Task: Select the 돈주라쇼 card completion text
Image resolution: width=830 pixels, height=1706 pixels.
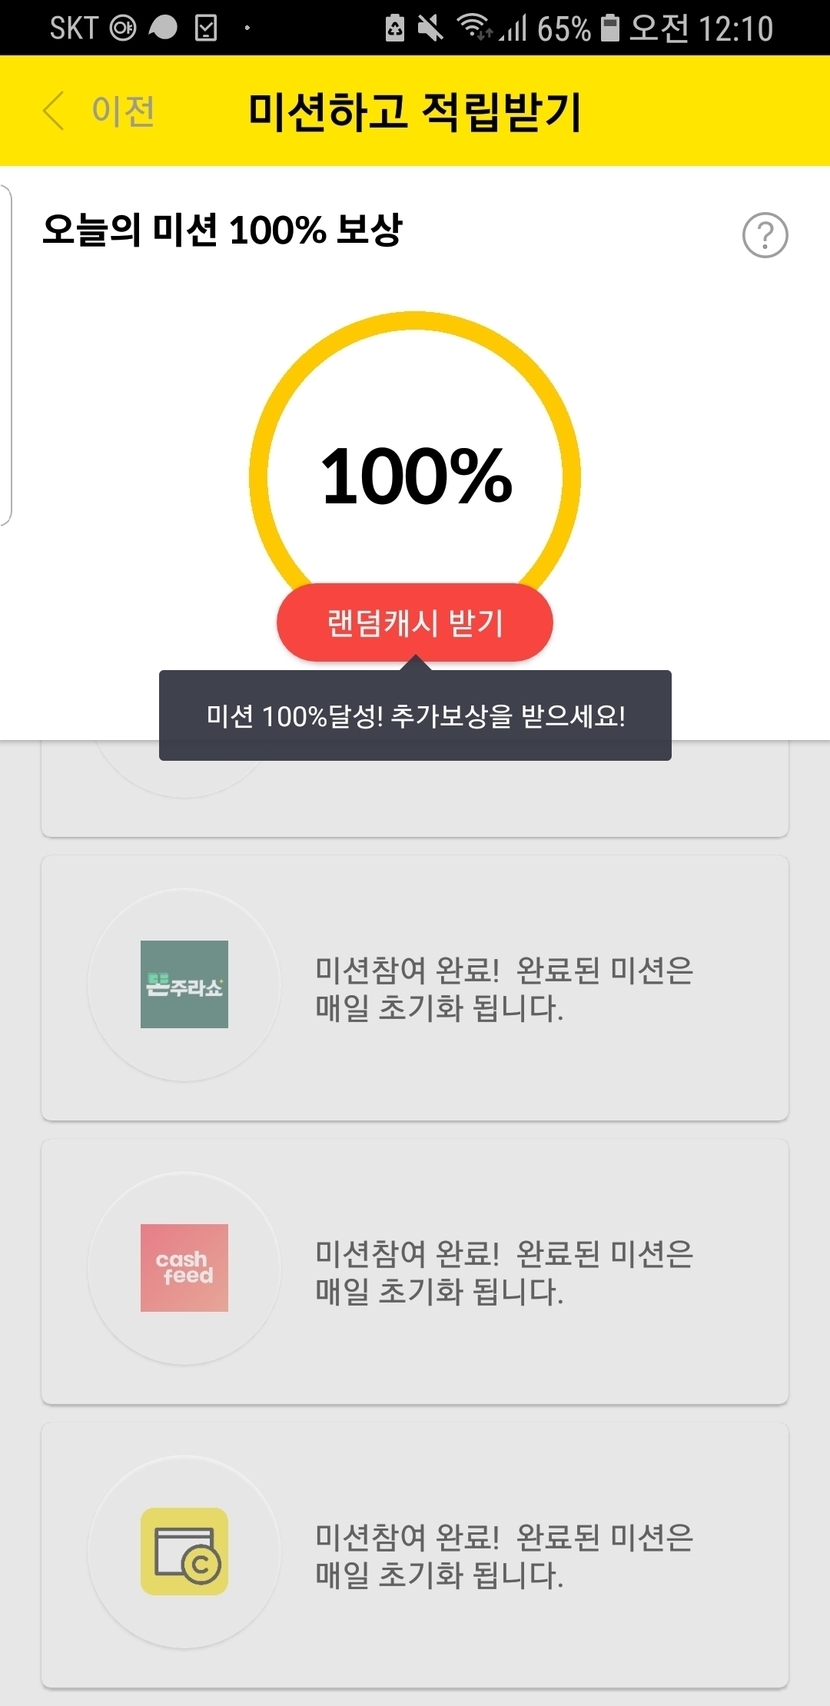Action: tap(504, 988)
